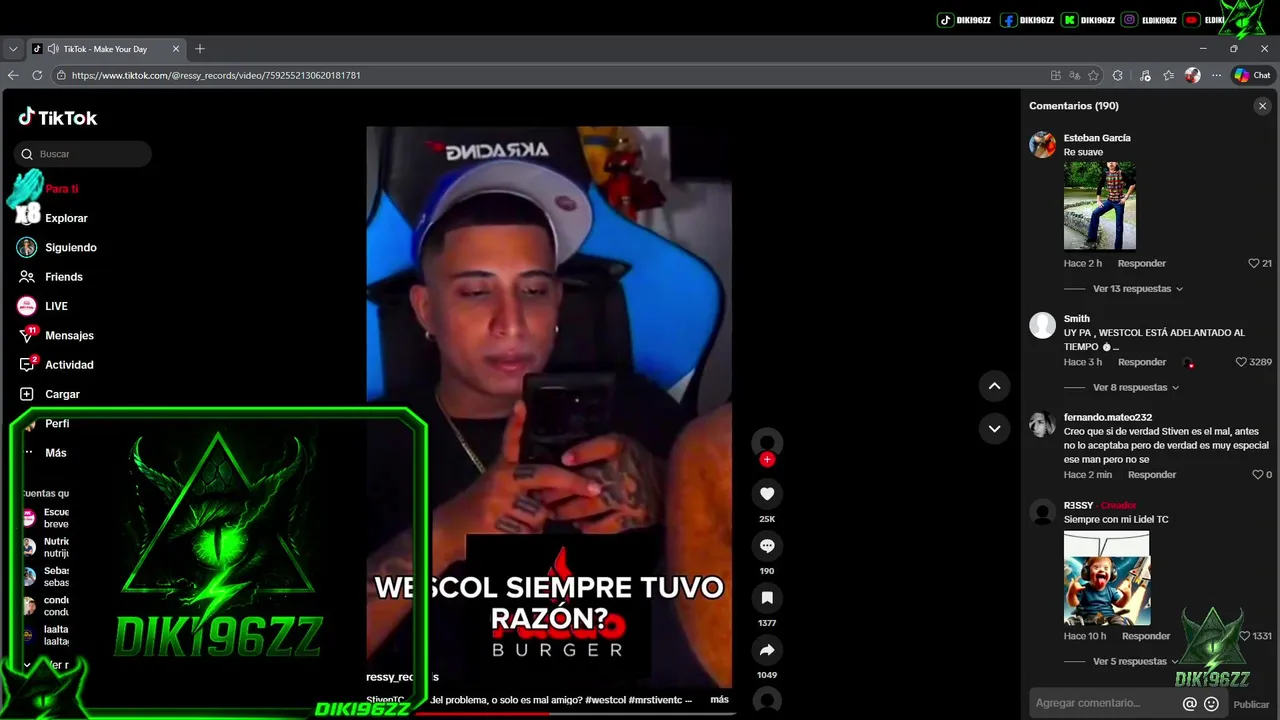
Task: Like Smith's comment
Action: [1241, 362]
